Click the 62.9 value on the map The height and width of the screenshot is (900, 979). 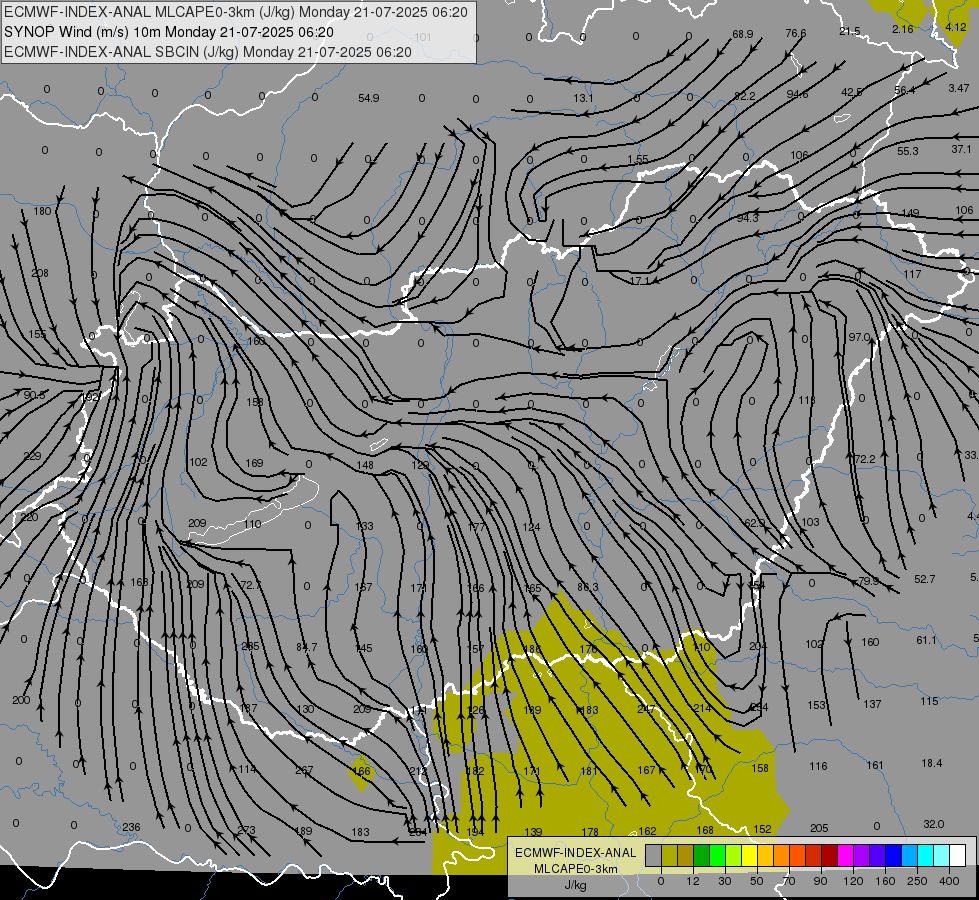tap(754, 523)
